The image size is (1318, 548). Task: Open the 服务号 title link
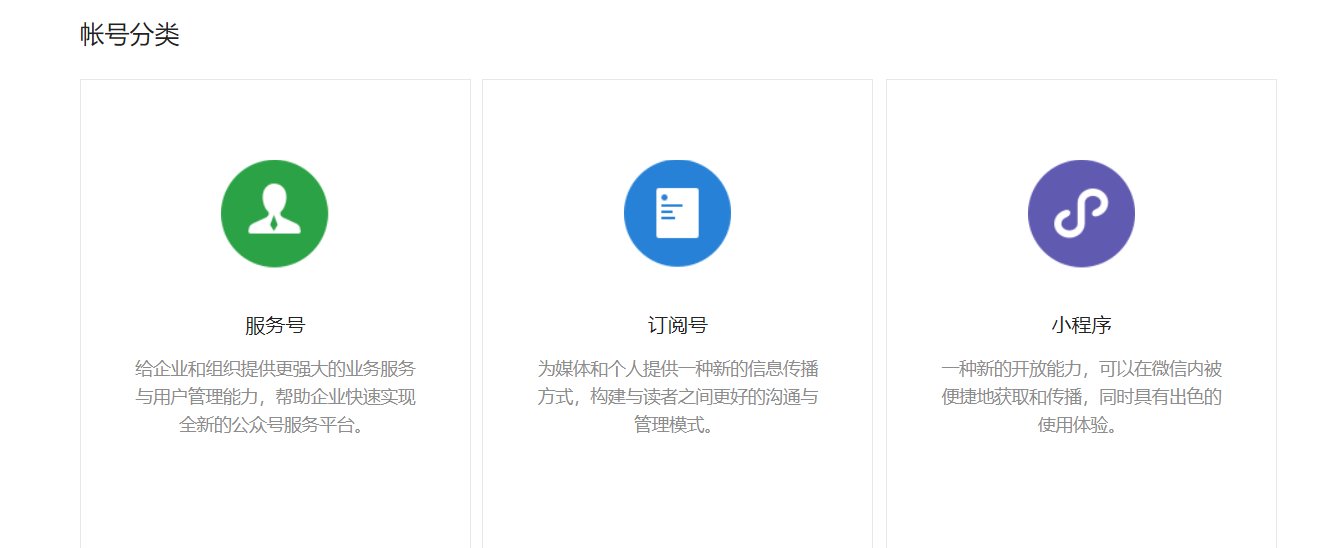(275, 326)
